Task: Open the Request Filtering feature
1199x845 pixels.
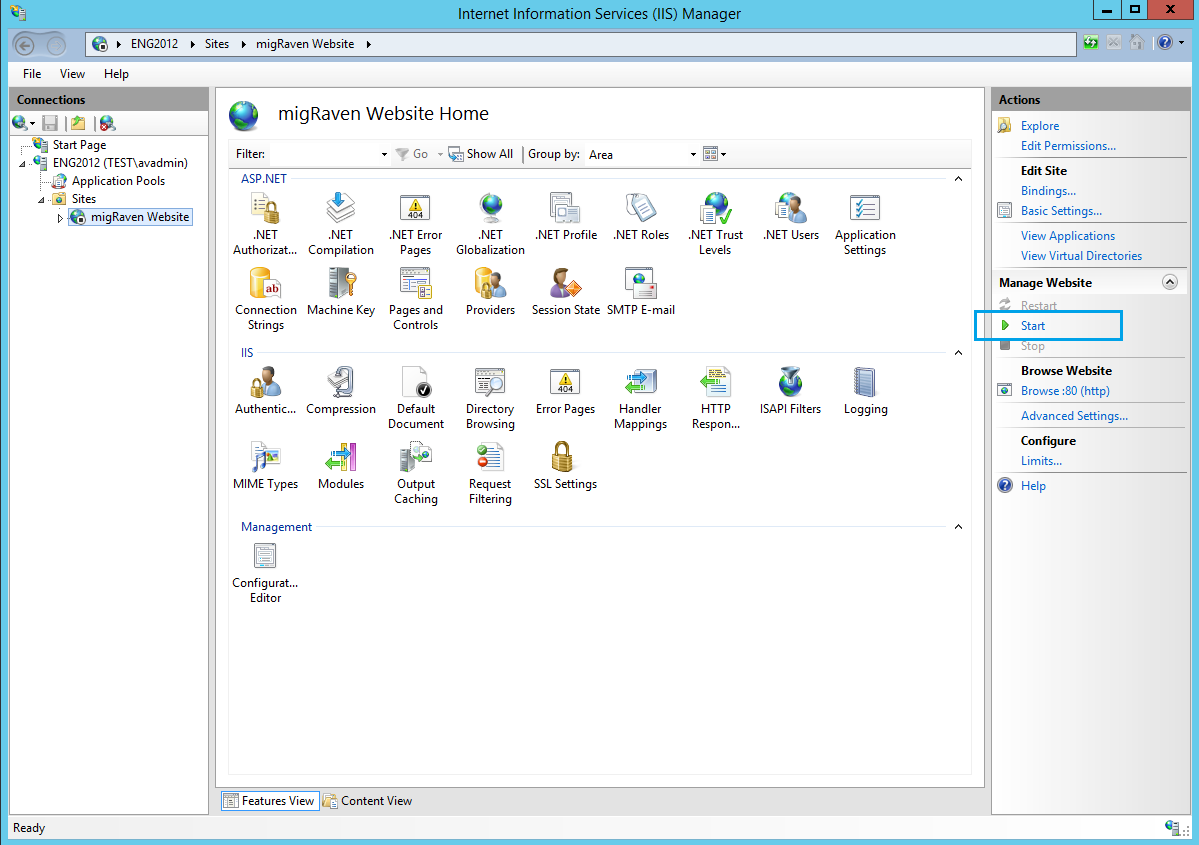Action: tap(490, 473)
